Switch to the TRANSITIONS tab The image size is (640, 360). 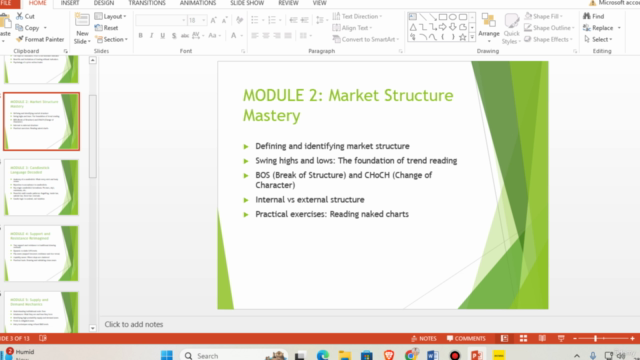147,3
